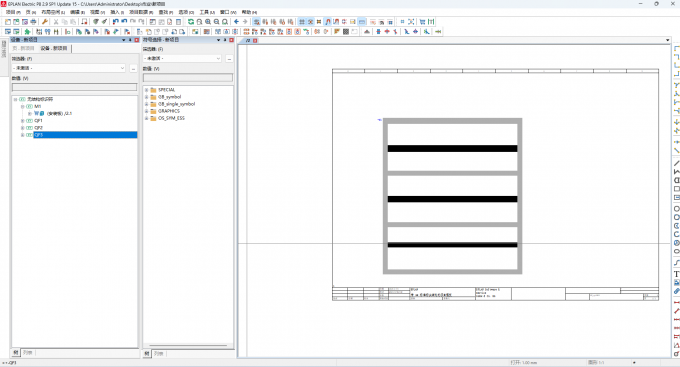Switch device navigator to list (列表) view
This screenshot has width=680, height=367.
pos(28,353)
